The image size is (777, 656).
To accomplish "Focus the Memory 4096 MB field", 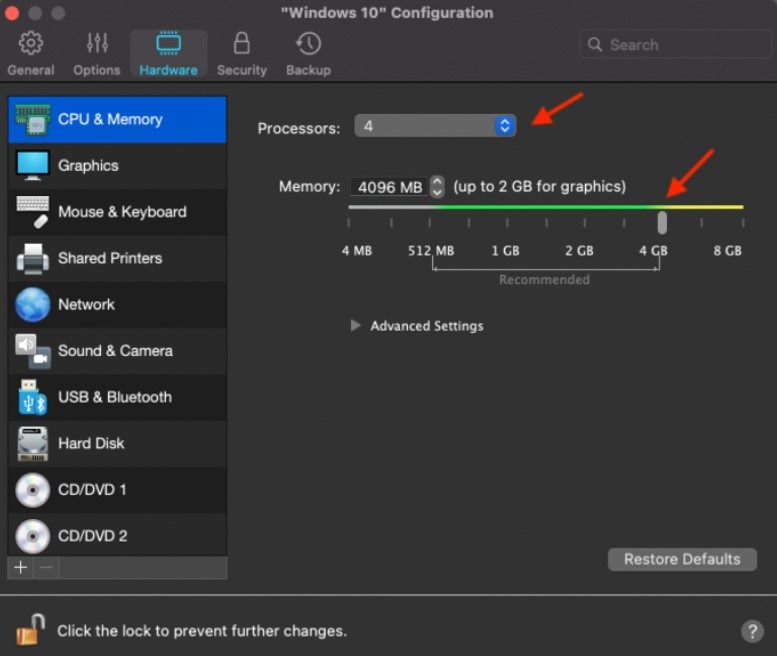I will [x=388, y=187].
